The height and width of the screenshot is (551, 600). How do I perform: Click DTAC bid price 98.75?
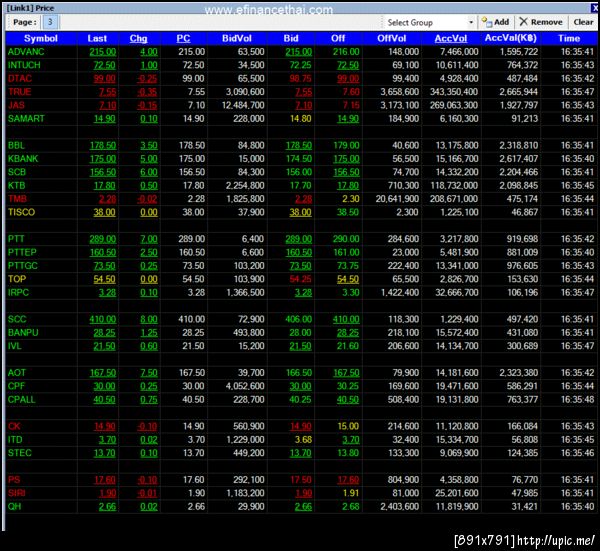(300, 78)
